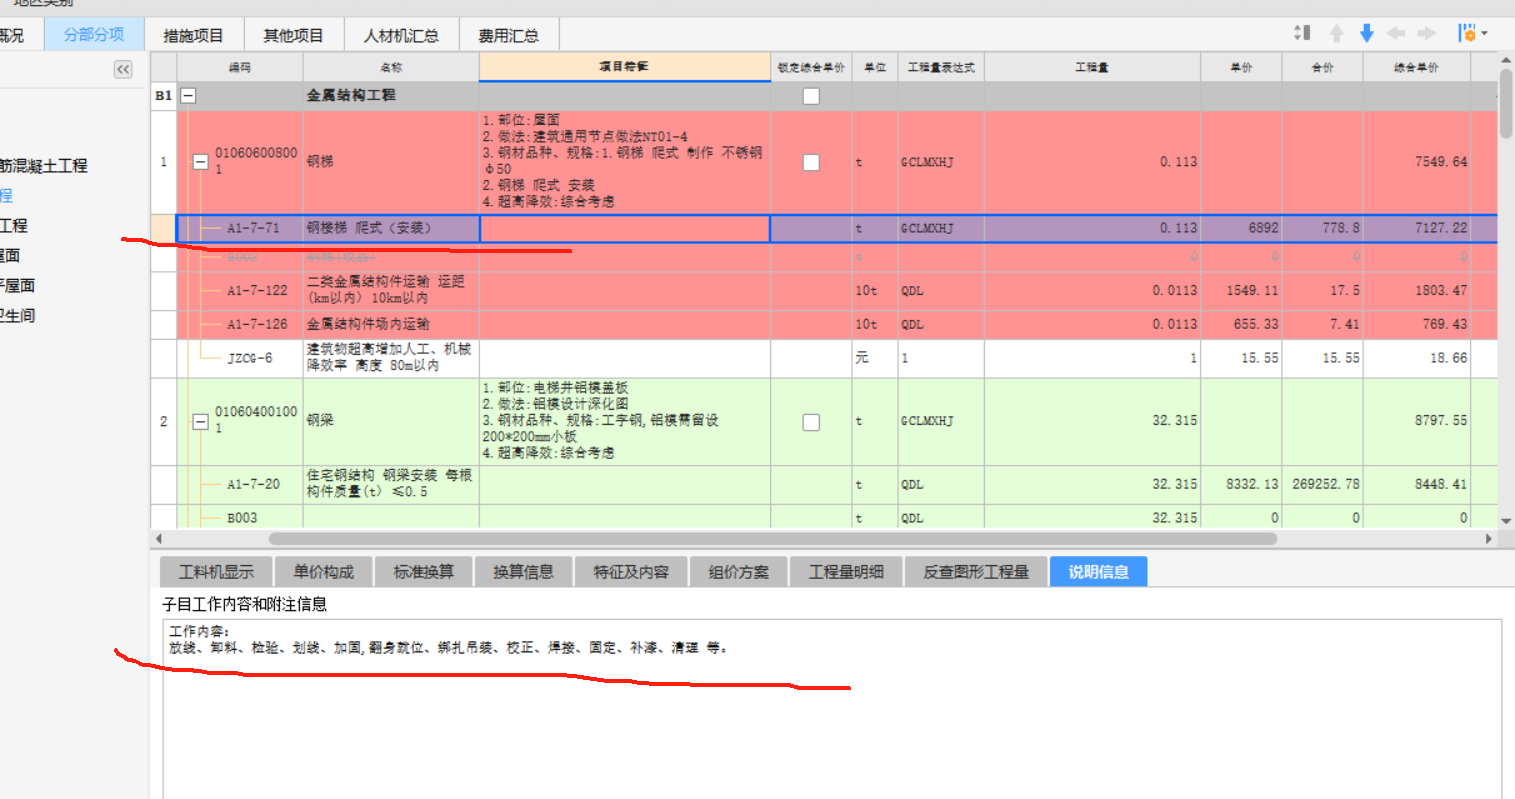Open the 组价方案 bottom tab
This screenshot has height=799, width=1515.
coord(738,572)
